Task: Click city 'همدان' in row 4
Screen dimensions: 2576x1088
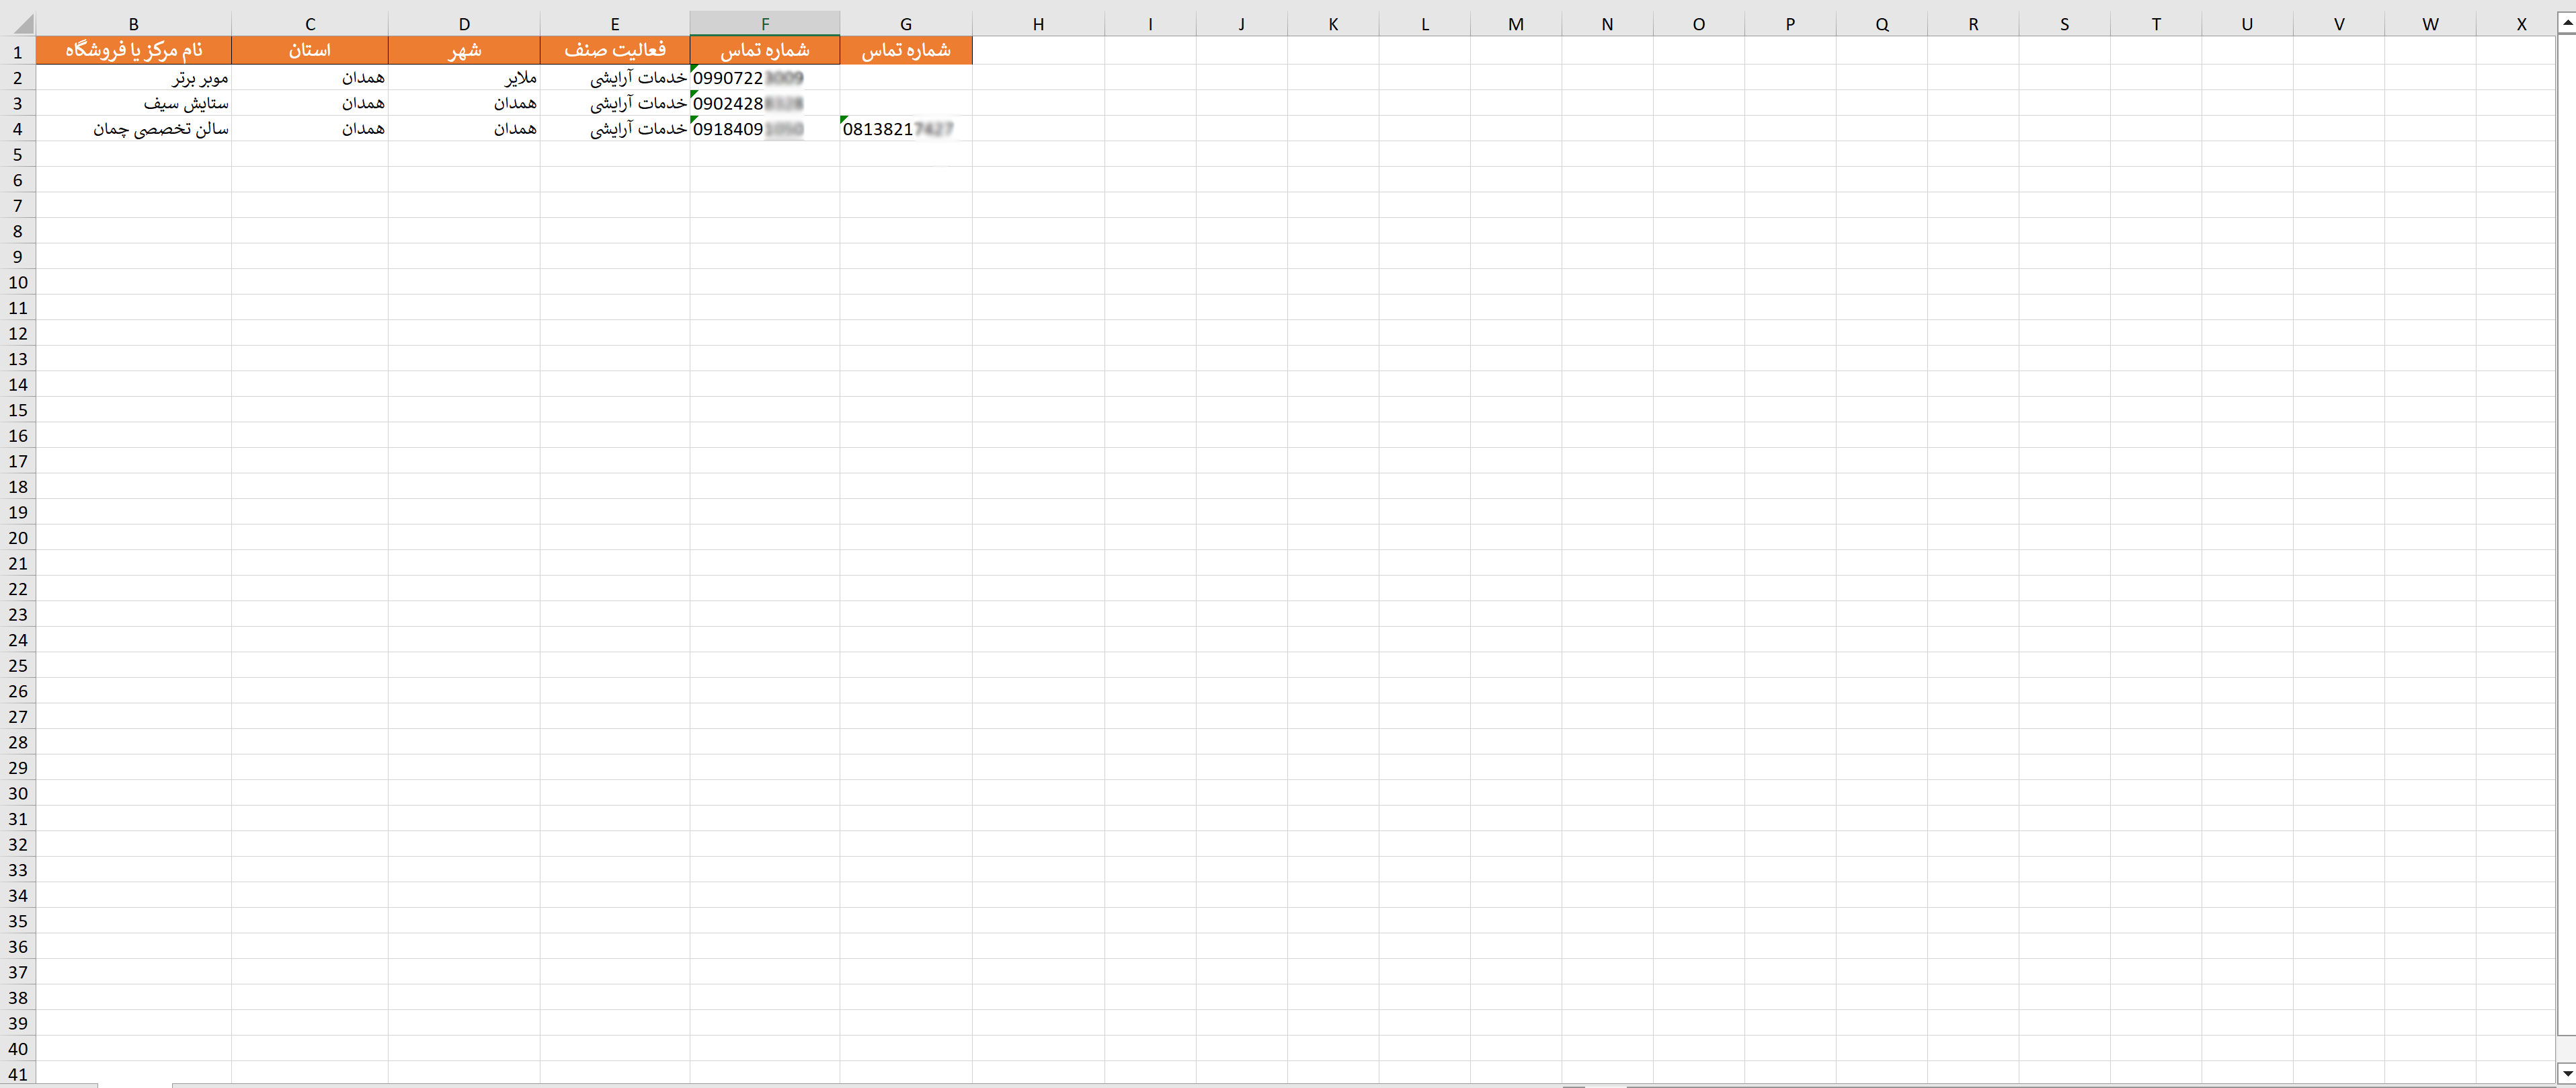Action: (x=464, y=129)
